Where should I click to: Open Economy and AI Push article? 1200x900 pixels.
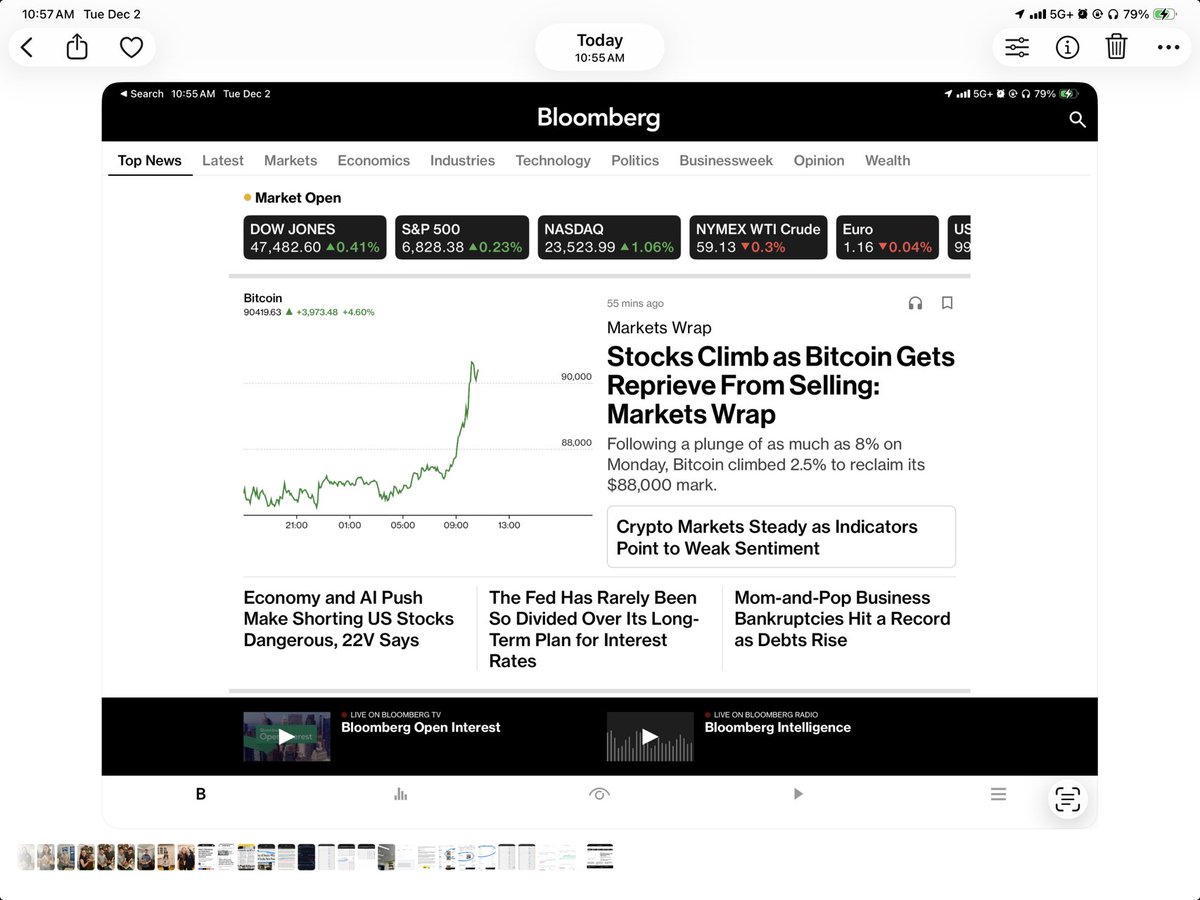click(x=349, y=619)
